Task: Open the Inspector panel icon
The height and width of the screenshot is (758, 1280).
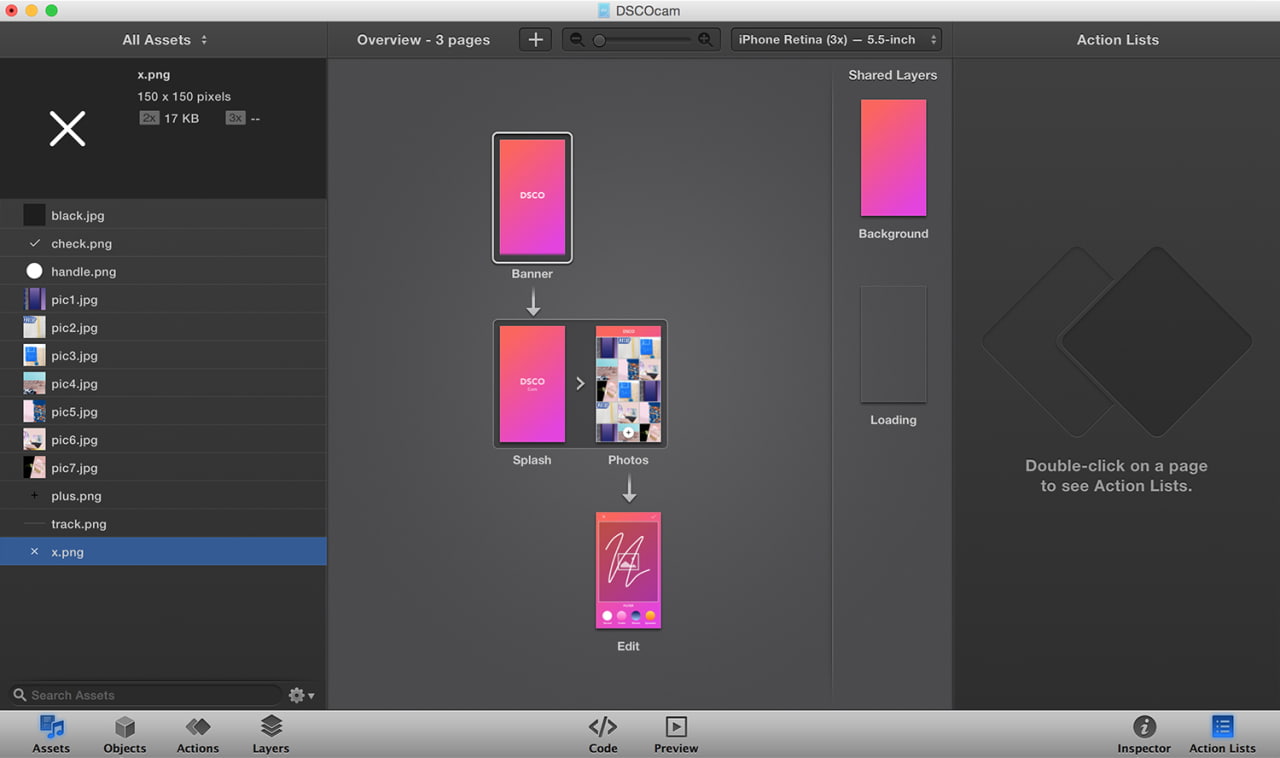Action: [1144, 728]
